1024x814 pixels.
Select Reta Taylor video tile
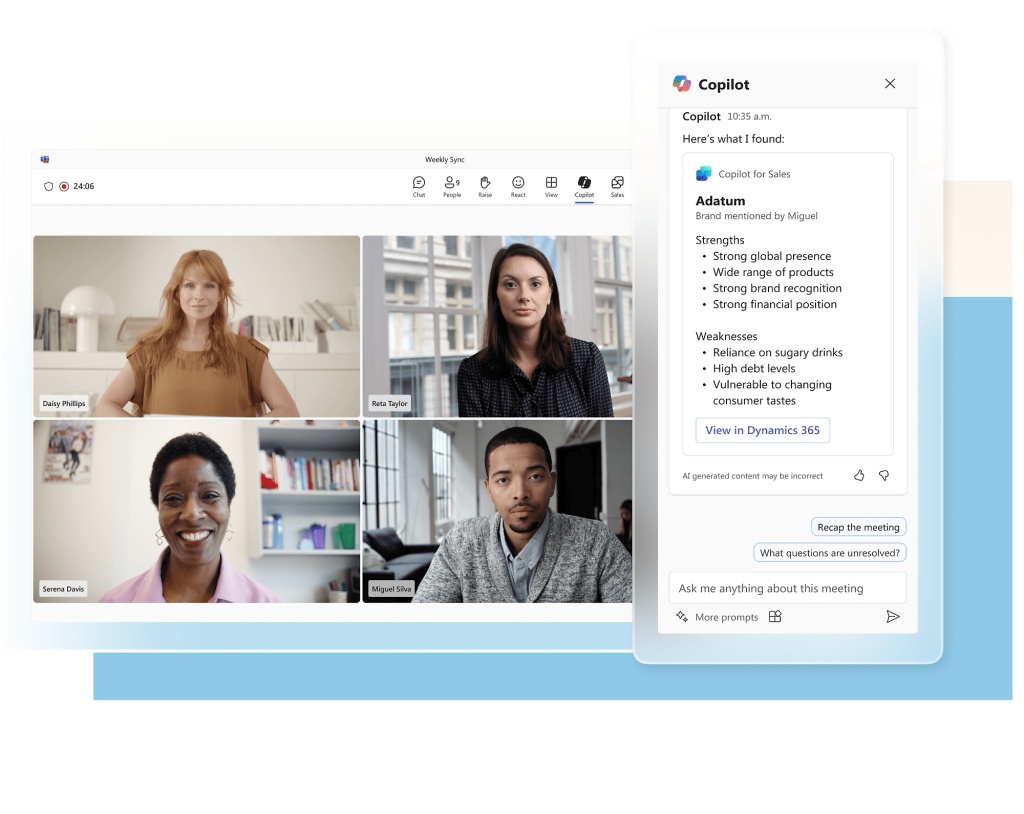(x=497, y=327)
